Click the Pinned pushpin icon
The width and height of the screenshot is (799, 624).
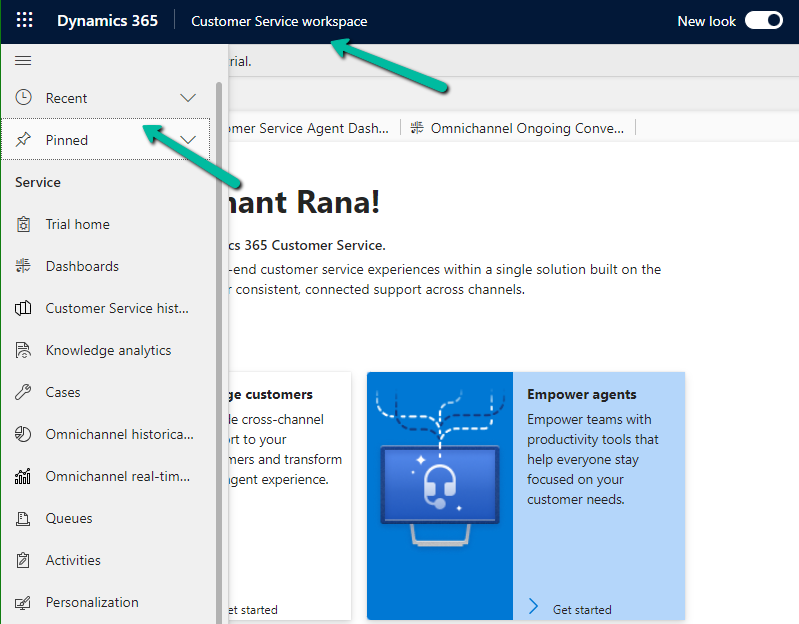23,140
